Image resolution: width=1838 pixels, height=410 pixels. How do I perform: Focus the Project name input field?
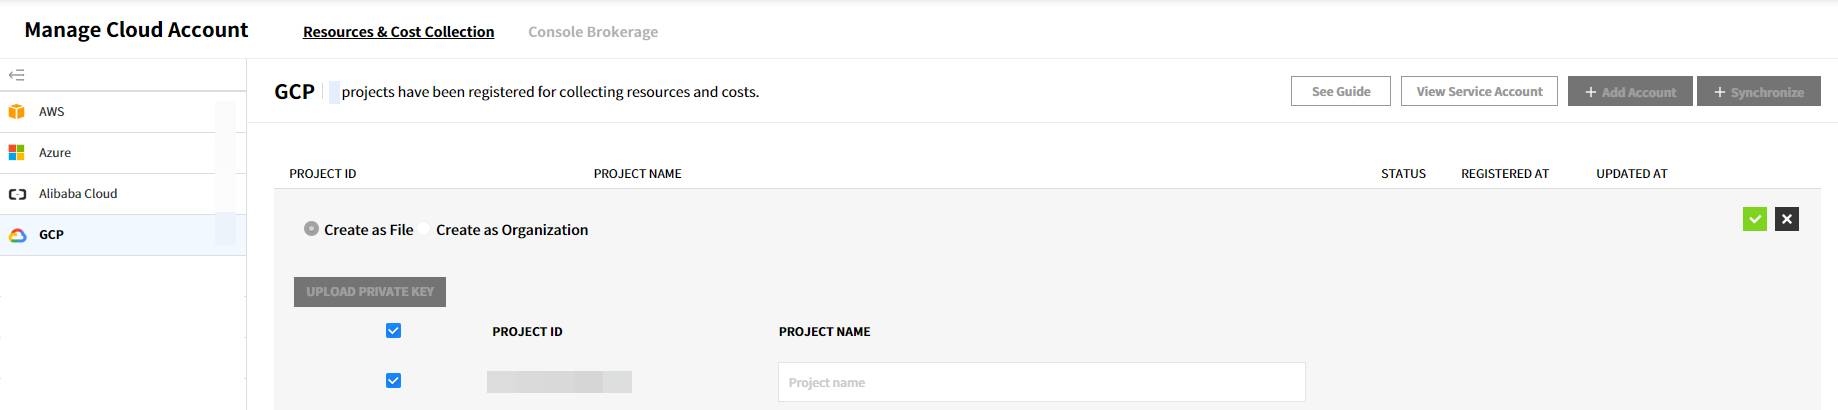1041,382
